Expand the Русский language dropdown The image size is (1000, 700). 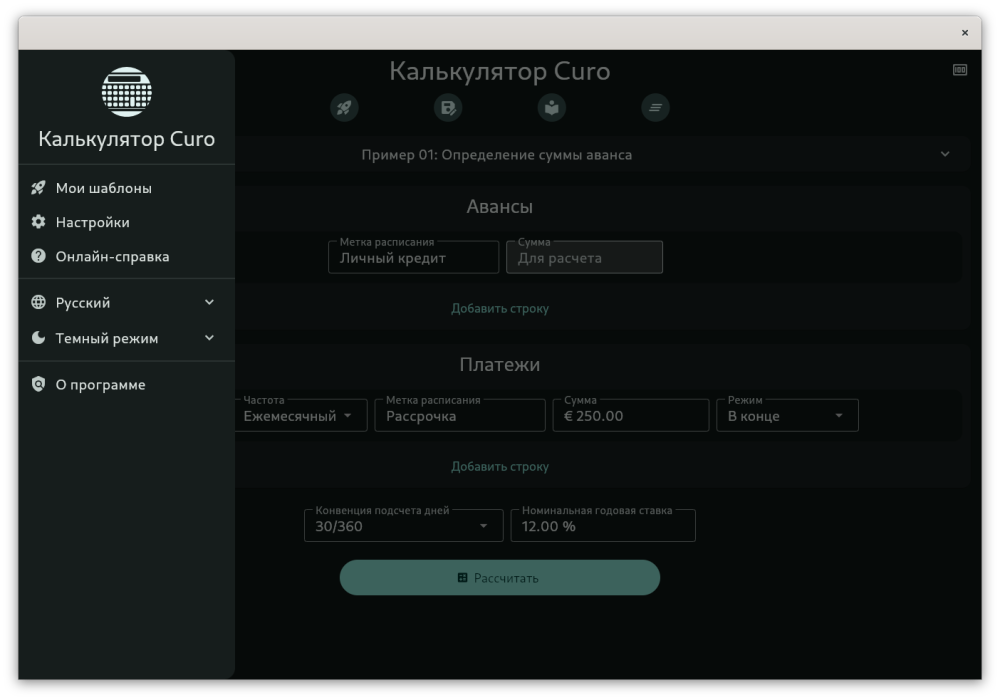click(126, 303)
